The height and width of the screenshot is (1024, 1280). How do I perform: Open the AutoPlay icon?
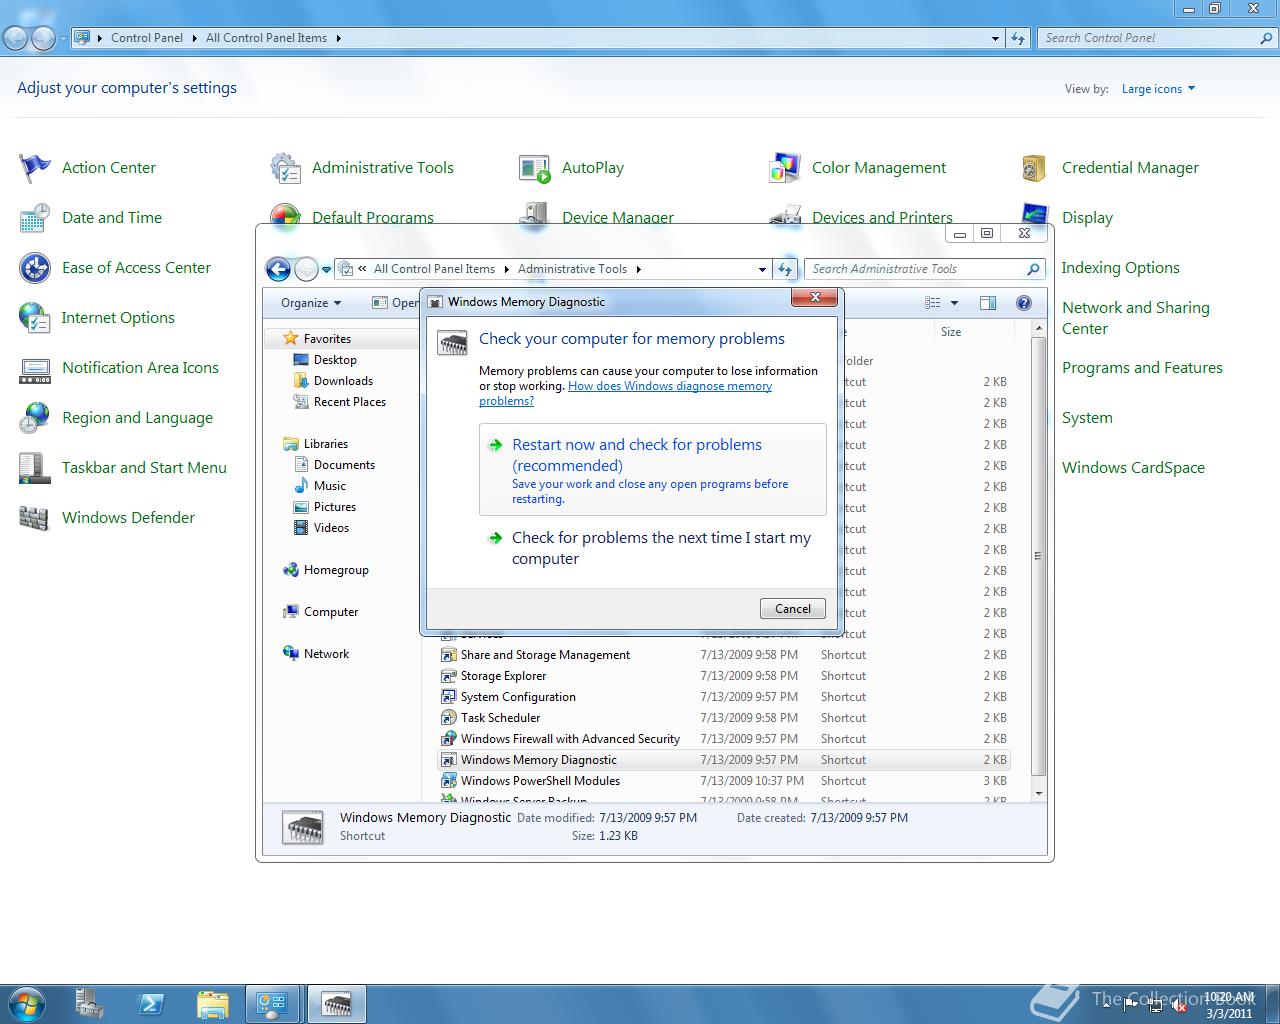pyautogui.click(x=535, y=168)
